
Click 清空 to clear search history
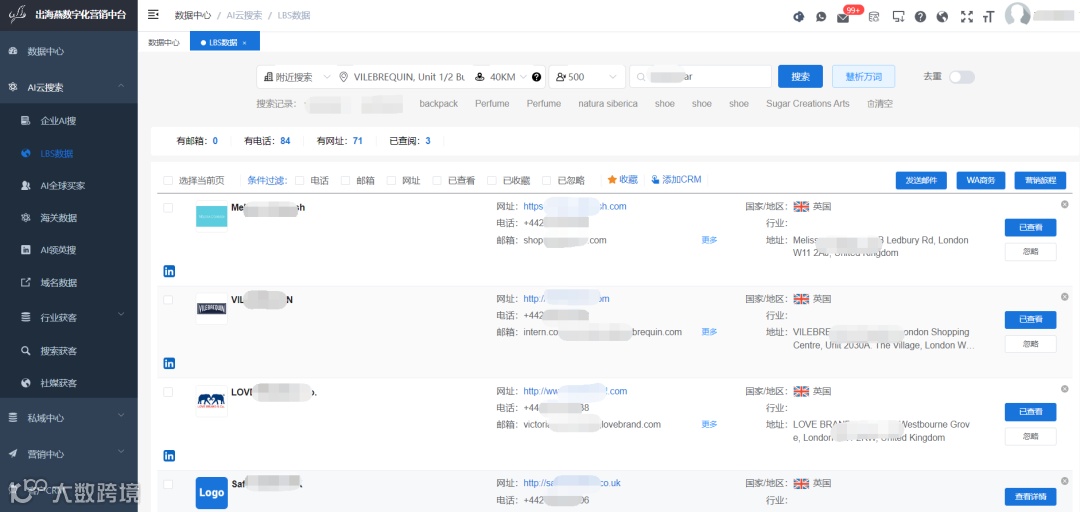[x=880, y=104]
